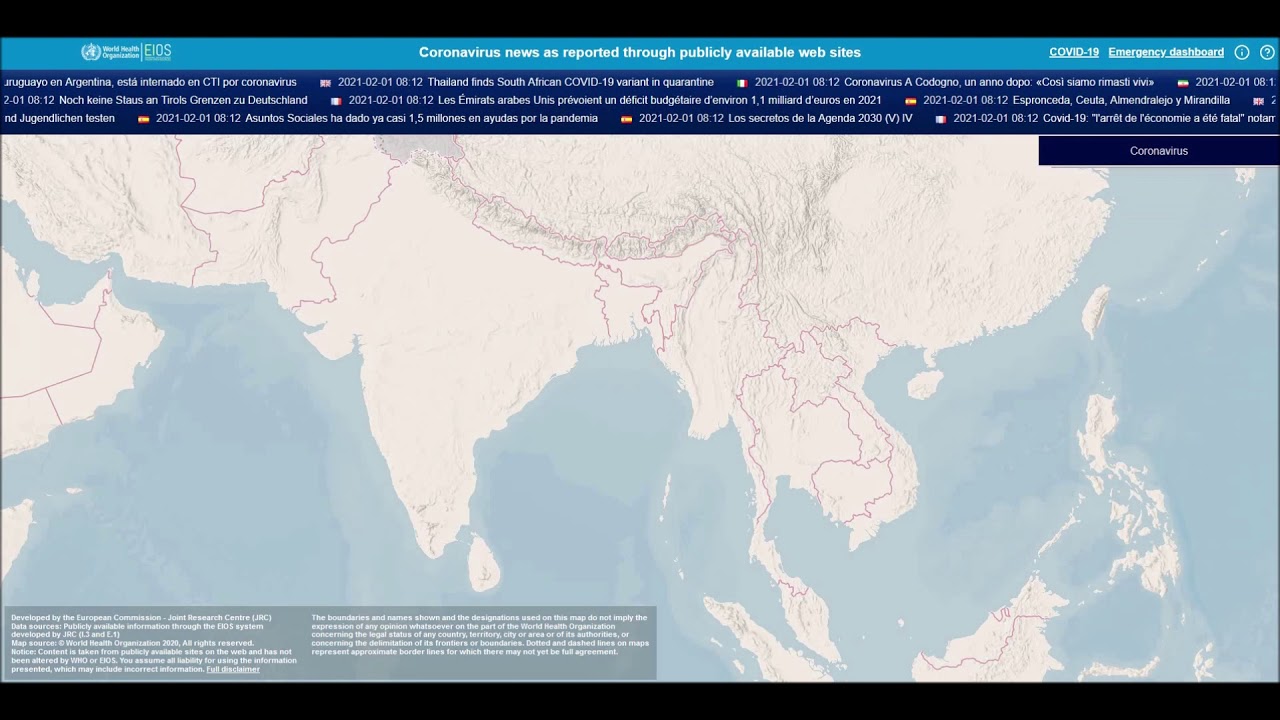The image size is (1280, 720).
Task: Open the COVID-19 link
Action: pyautogui.click(x=1073, y=52)
